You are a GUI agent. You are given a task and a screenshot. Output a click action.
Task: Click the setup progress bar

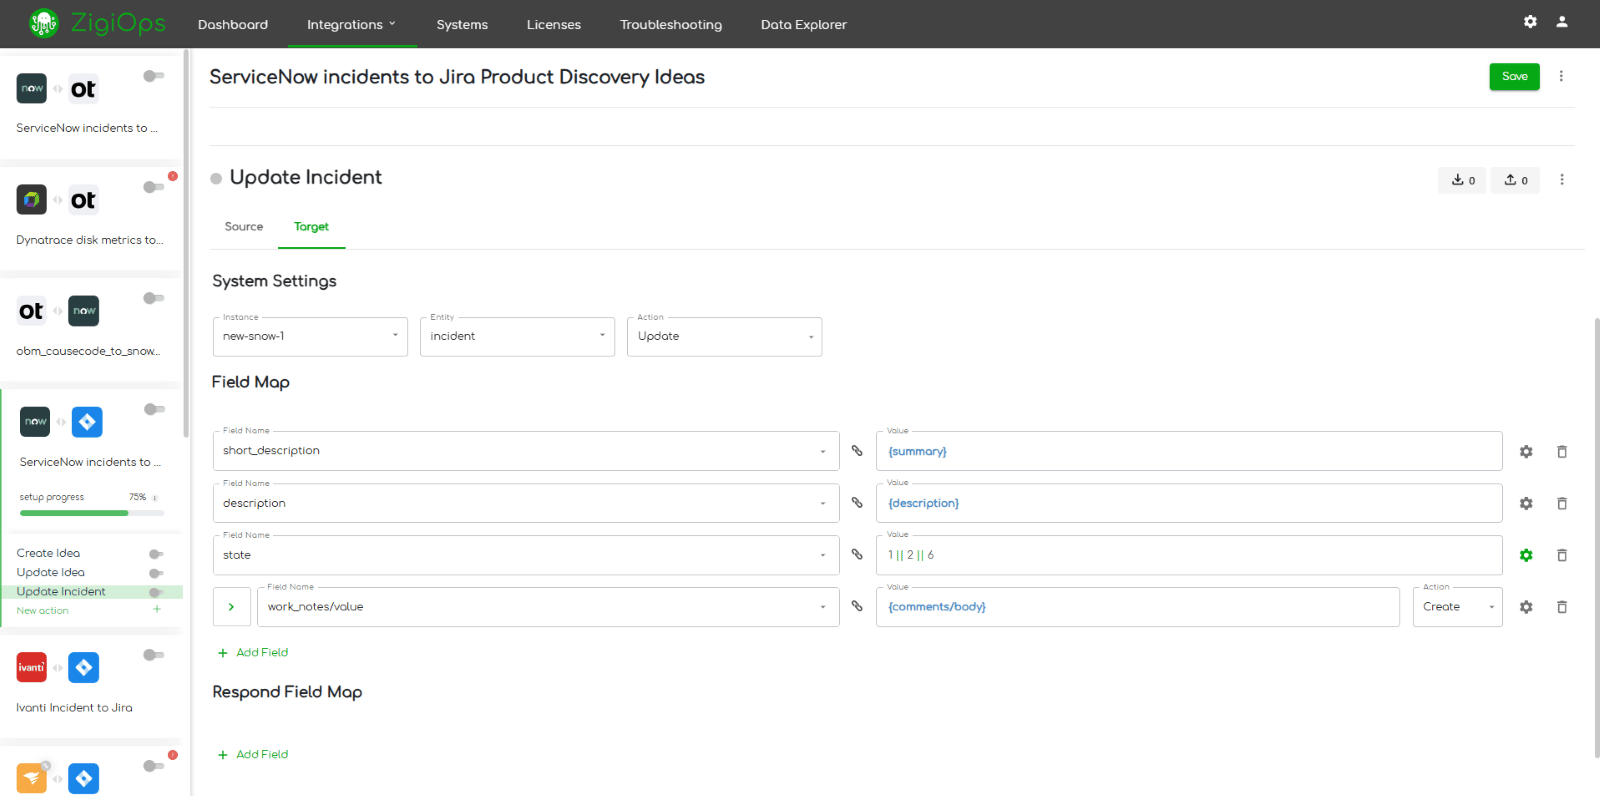tap(92, 513)
